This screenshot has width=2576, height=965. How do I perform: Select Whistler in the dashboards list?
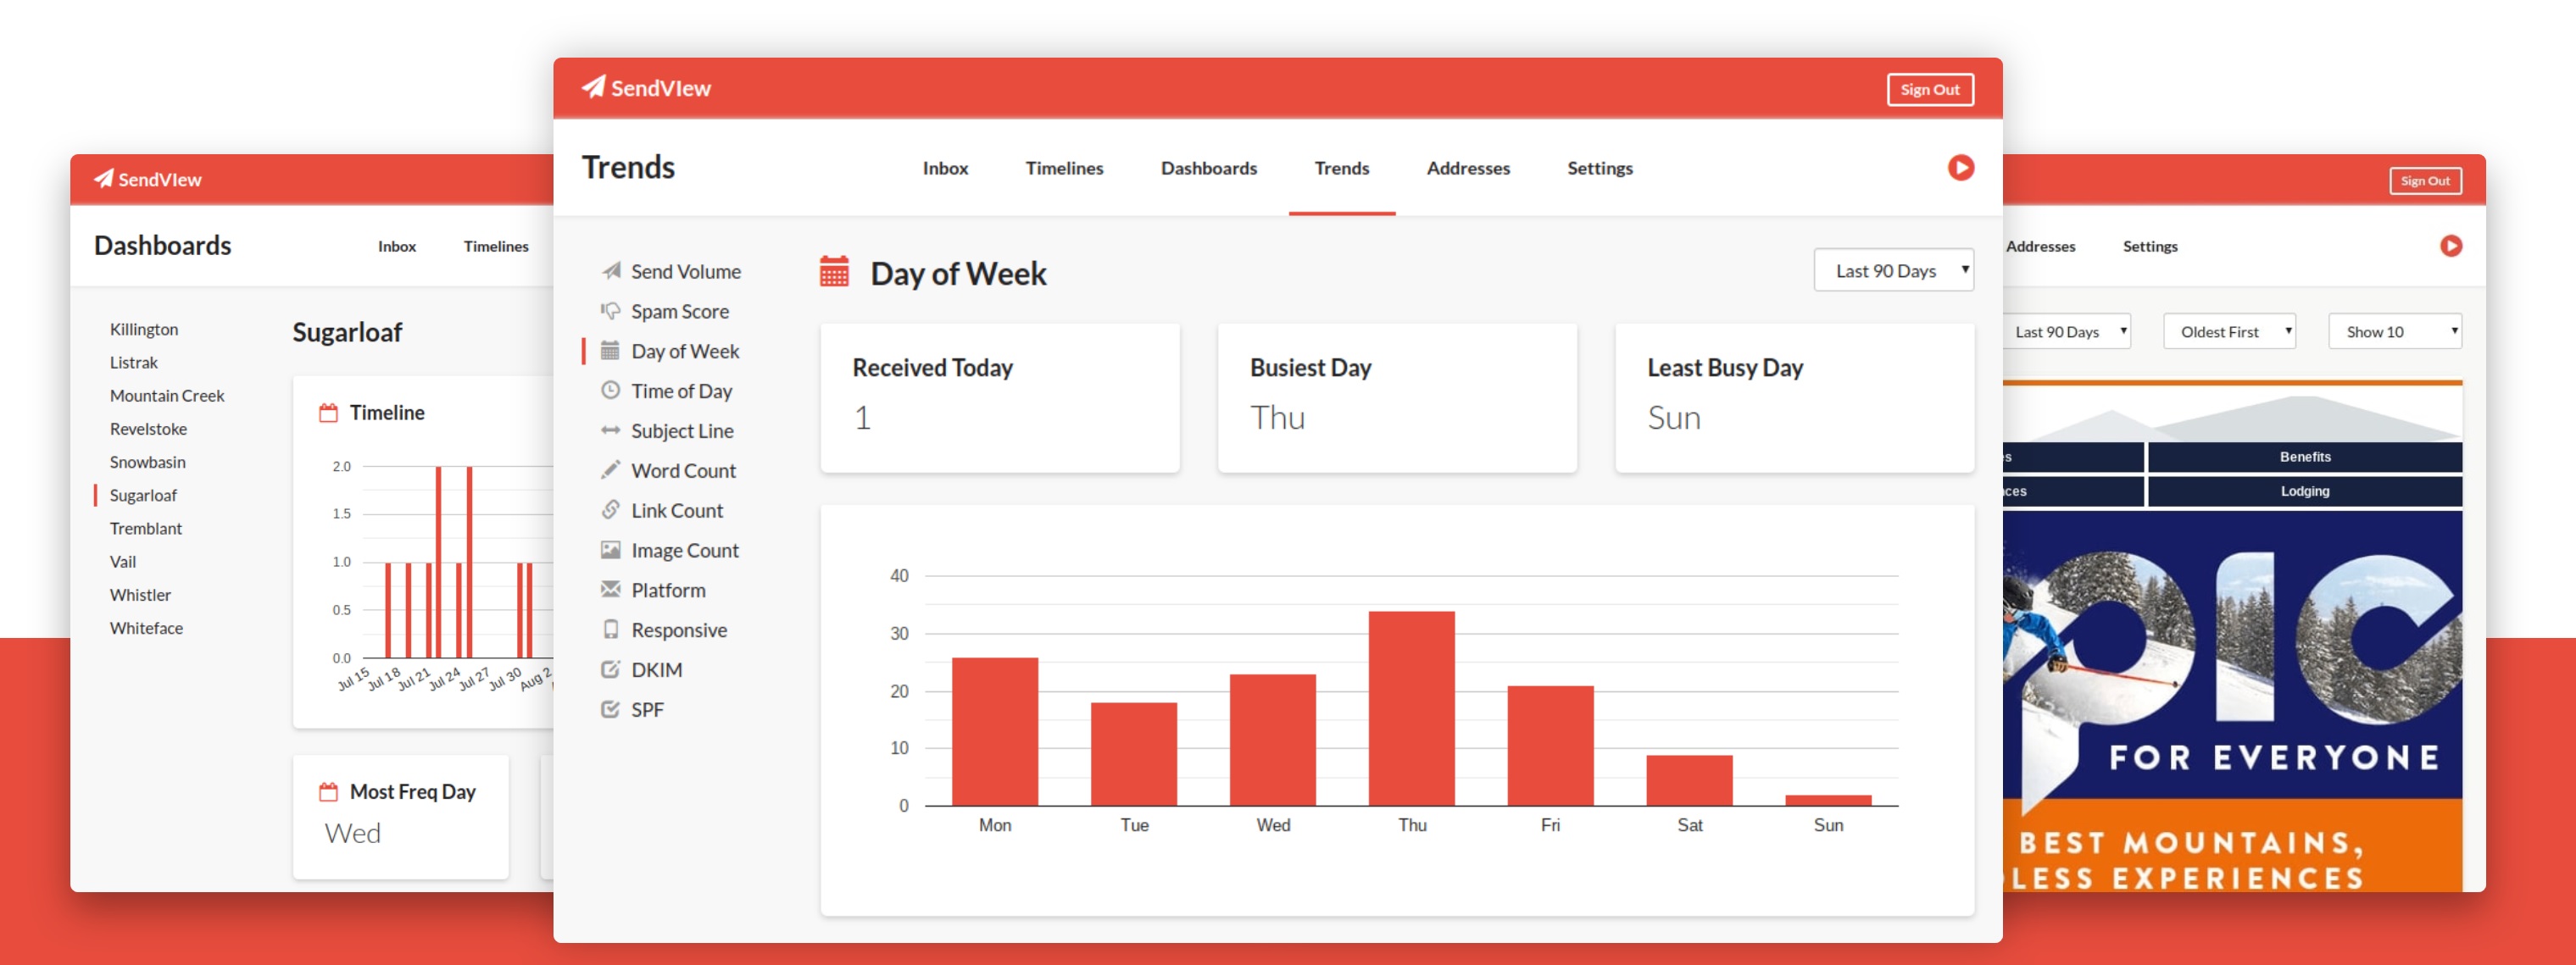click(140, 595)
